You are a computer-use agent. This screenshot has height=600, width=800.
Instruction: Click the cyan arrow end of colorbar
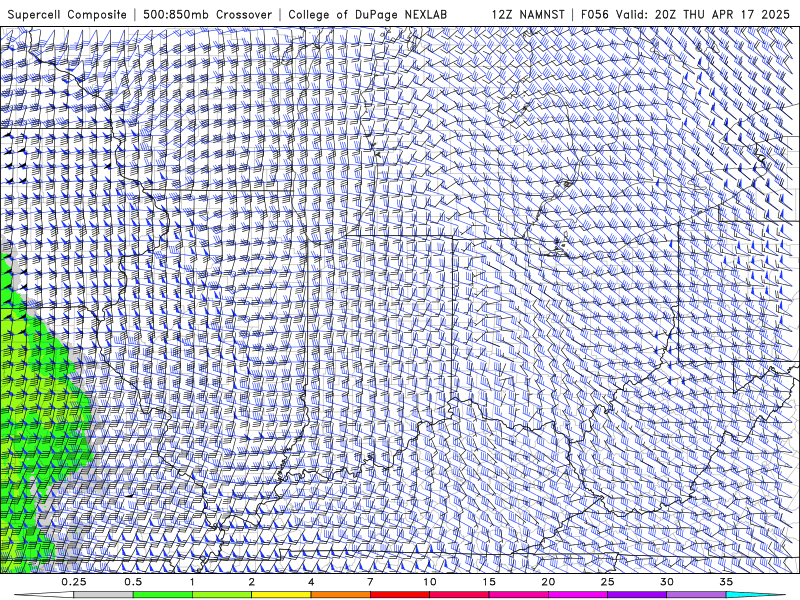coord(755,595)
